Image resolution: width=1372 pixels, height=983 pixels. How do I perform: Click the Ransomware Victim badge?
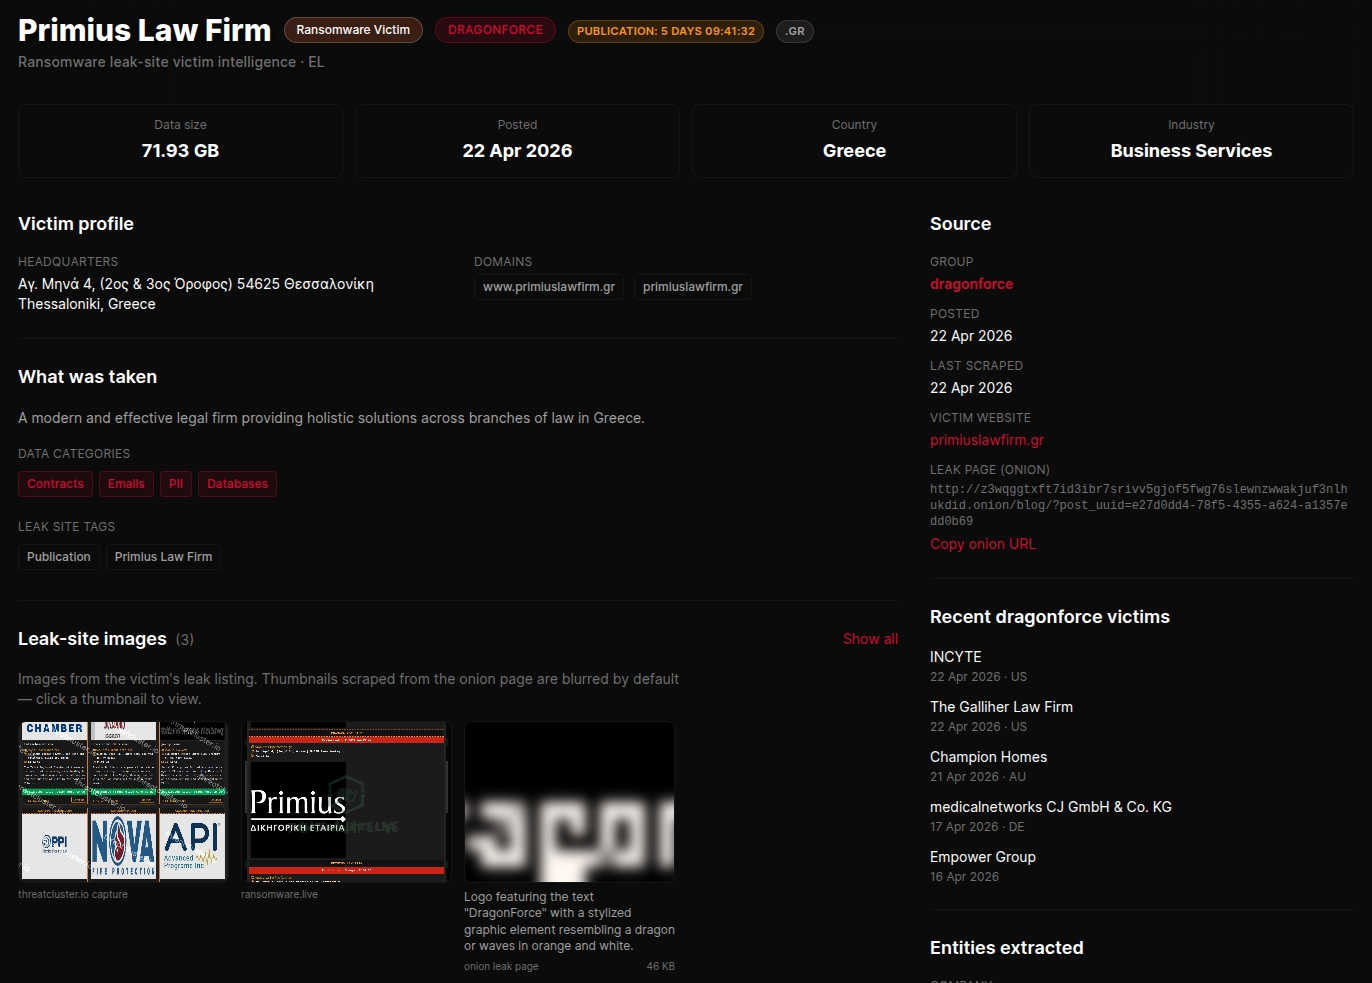point(353,30)
